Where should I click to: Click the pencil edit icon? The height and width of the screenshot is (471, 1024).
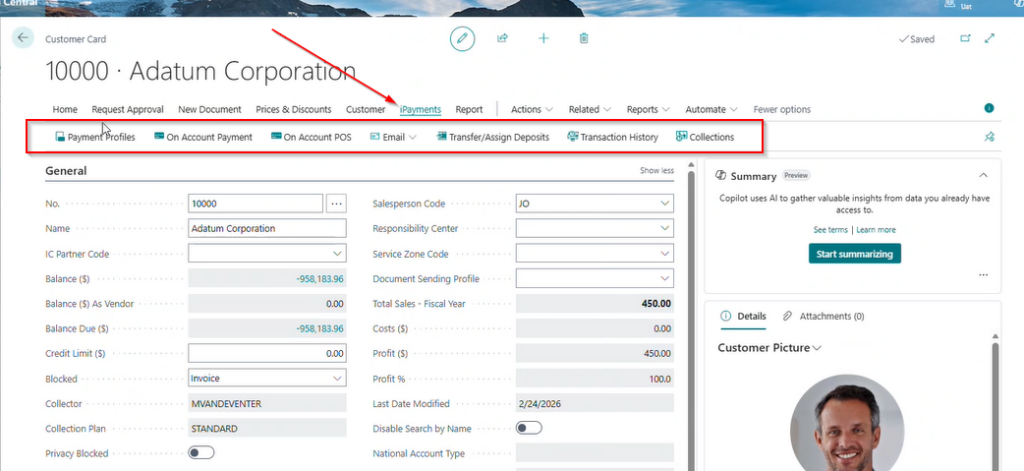coord(462,39)
